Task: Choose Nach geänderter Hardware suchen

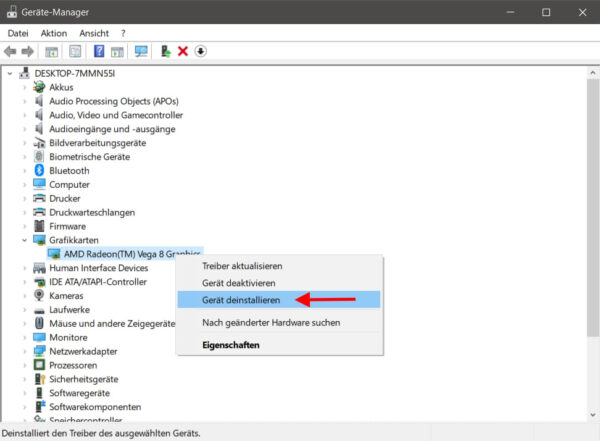Action: 279,323
